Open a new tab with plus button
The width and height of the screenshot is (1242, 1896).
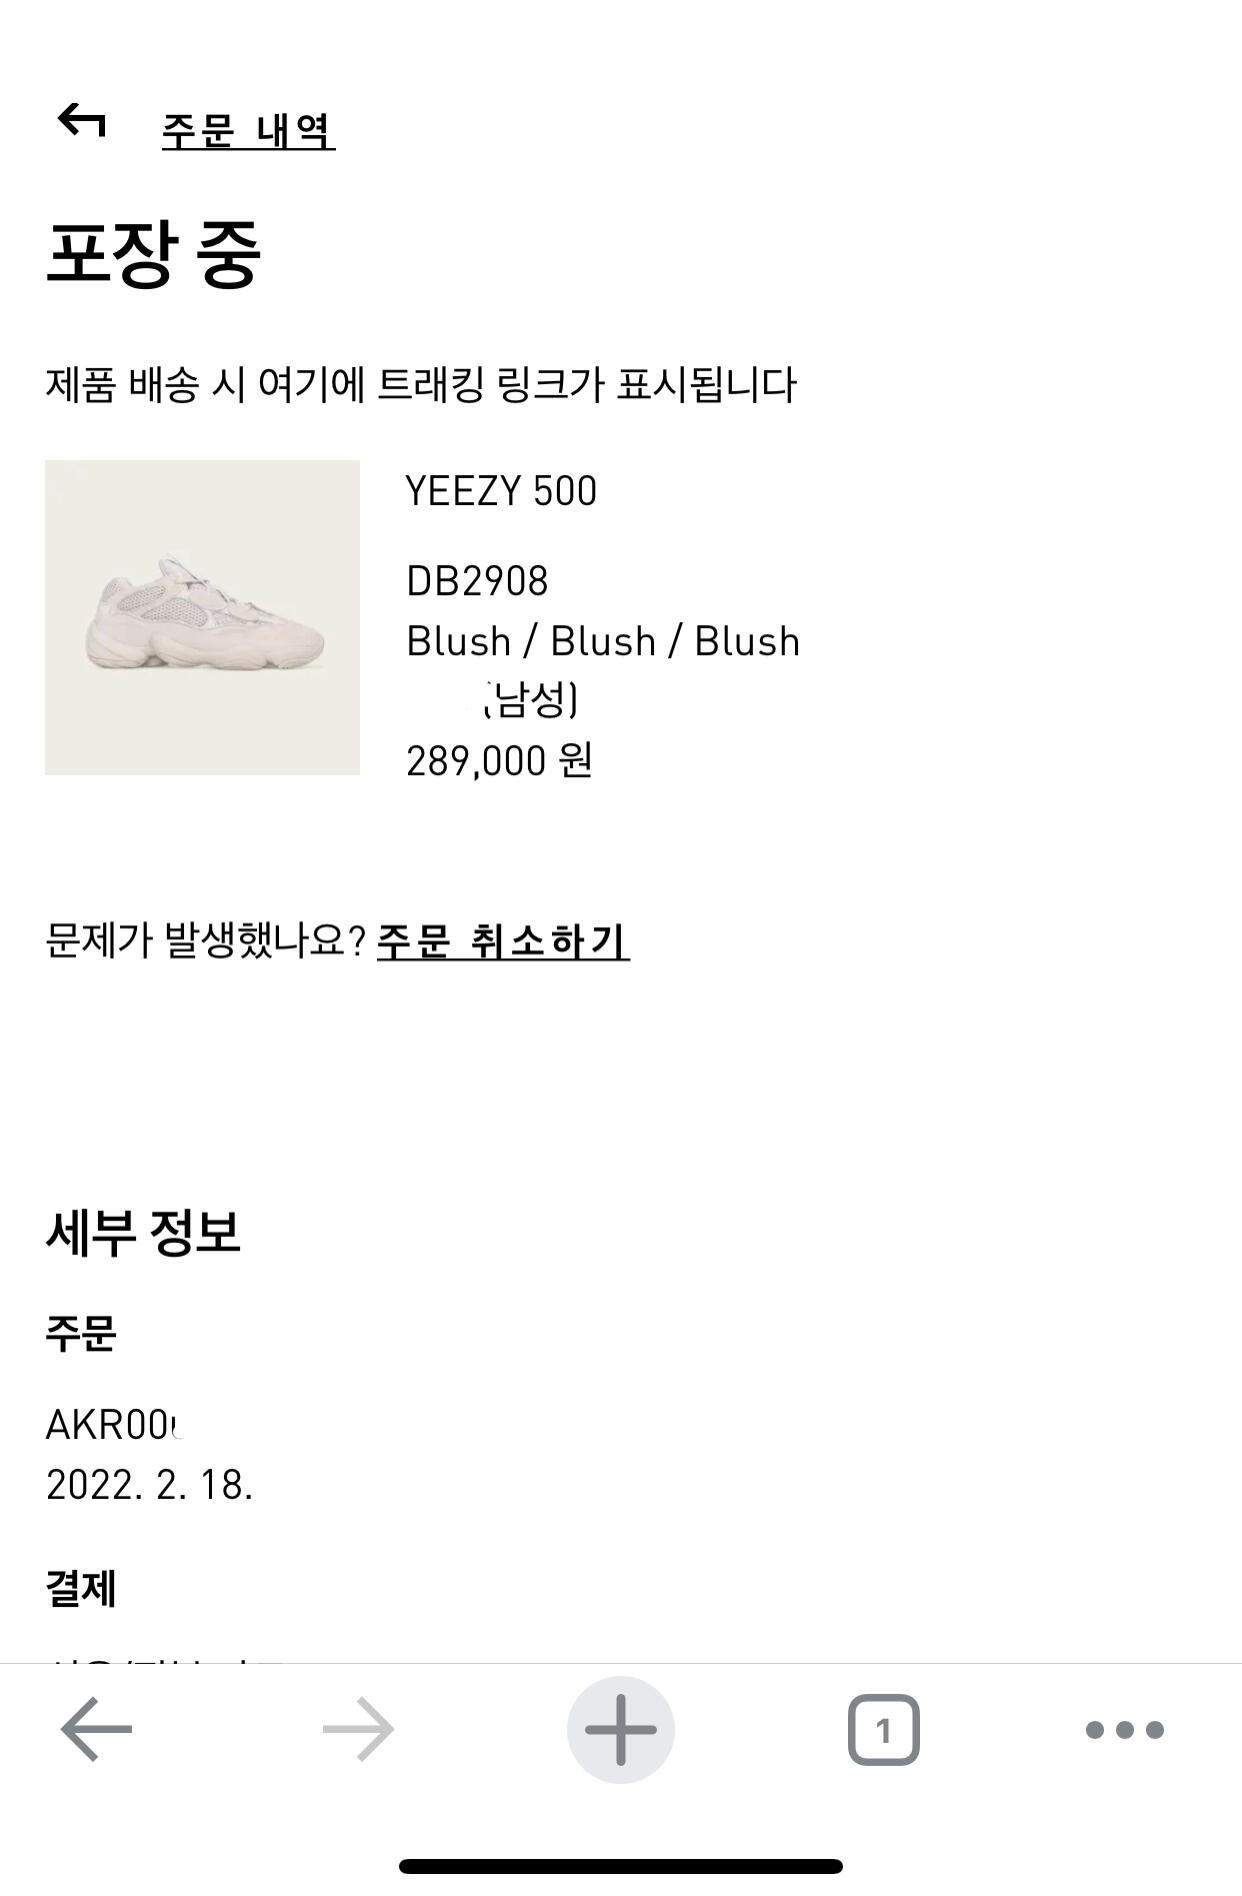point(620,1729)
